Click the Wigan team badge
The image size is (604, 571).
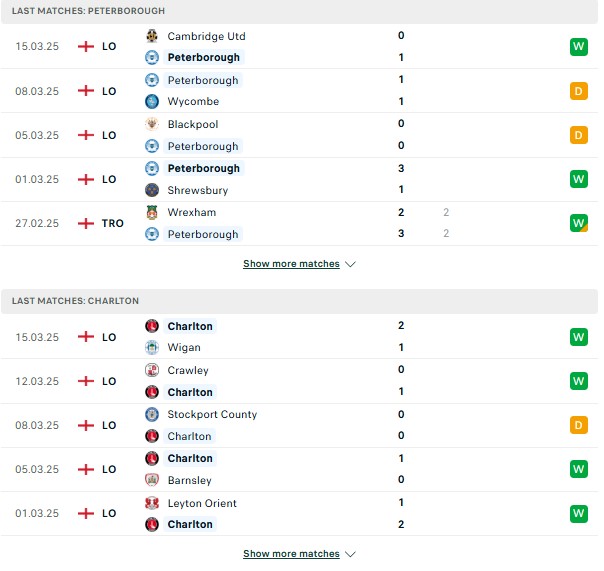[x=152, y=348]
